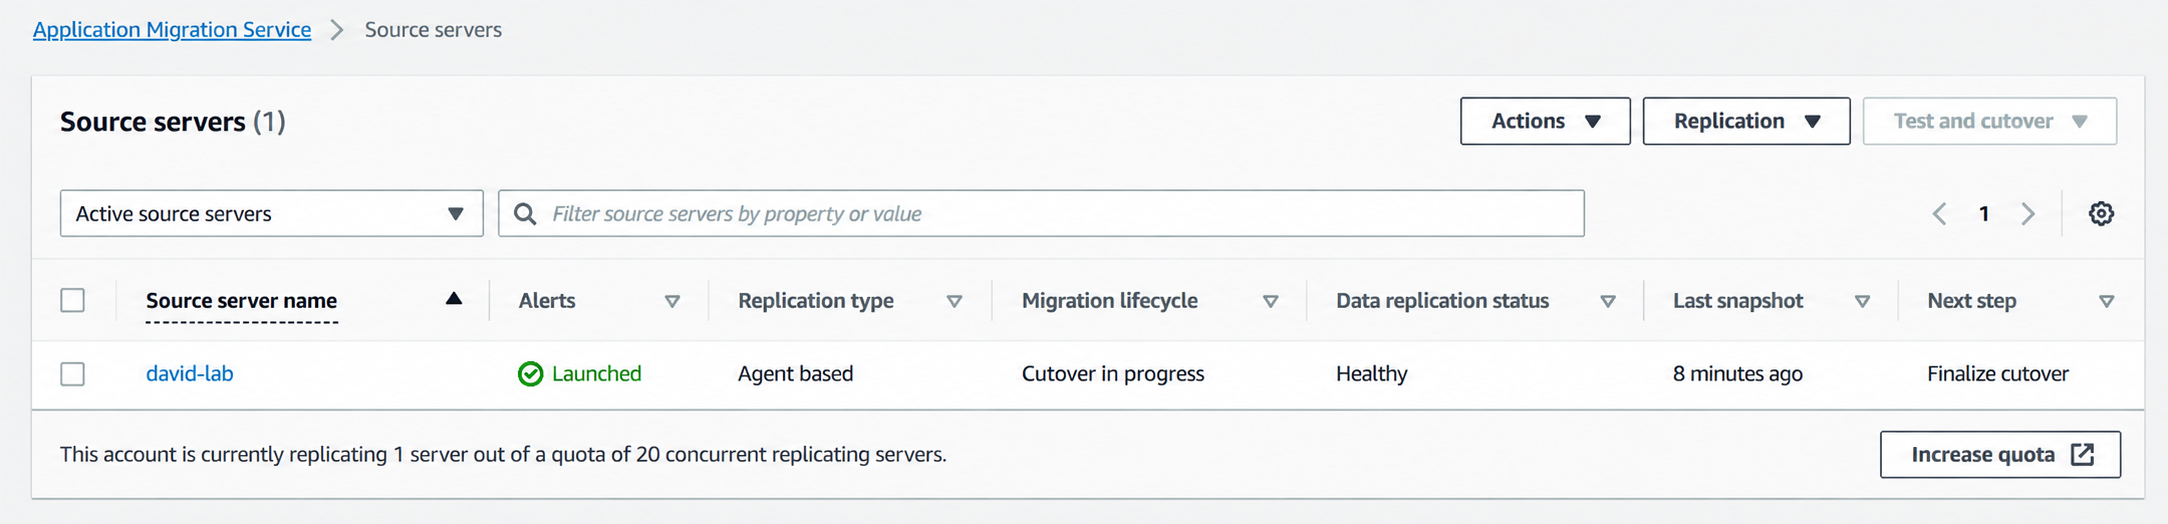The height and width of the screenshot is (524, 2168).
Task: Open the Test and cutover dropdown
Action: 1990,121
